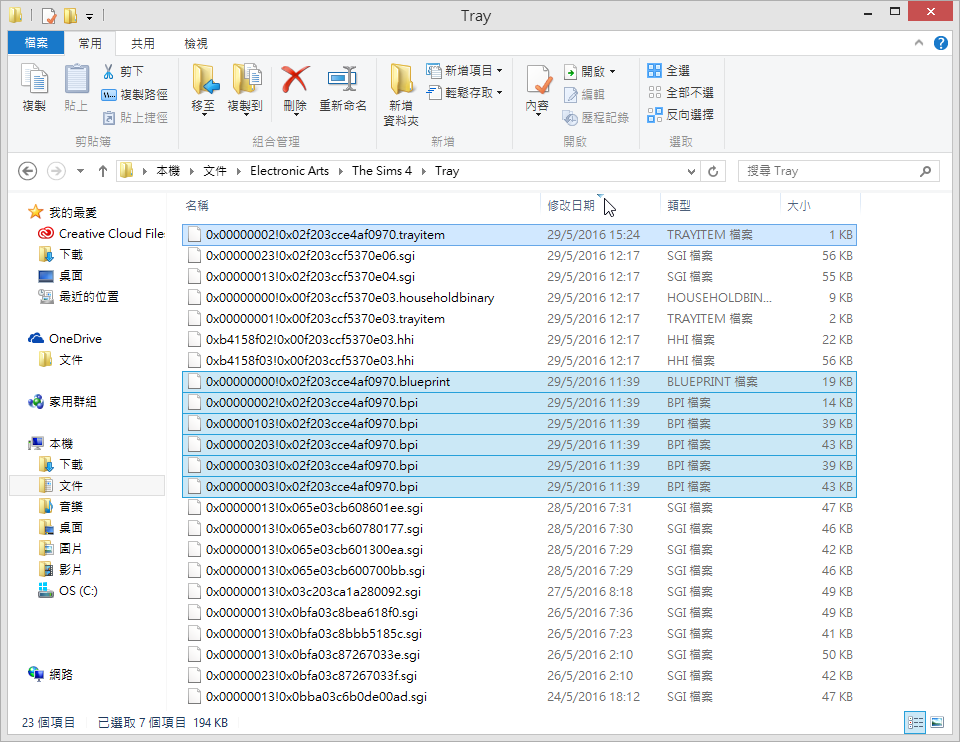Click the Properties icon in Quick Access Toolbar
Screen dimensions: 960x742
(50, 15)
